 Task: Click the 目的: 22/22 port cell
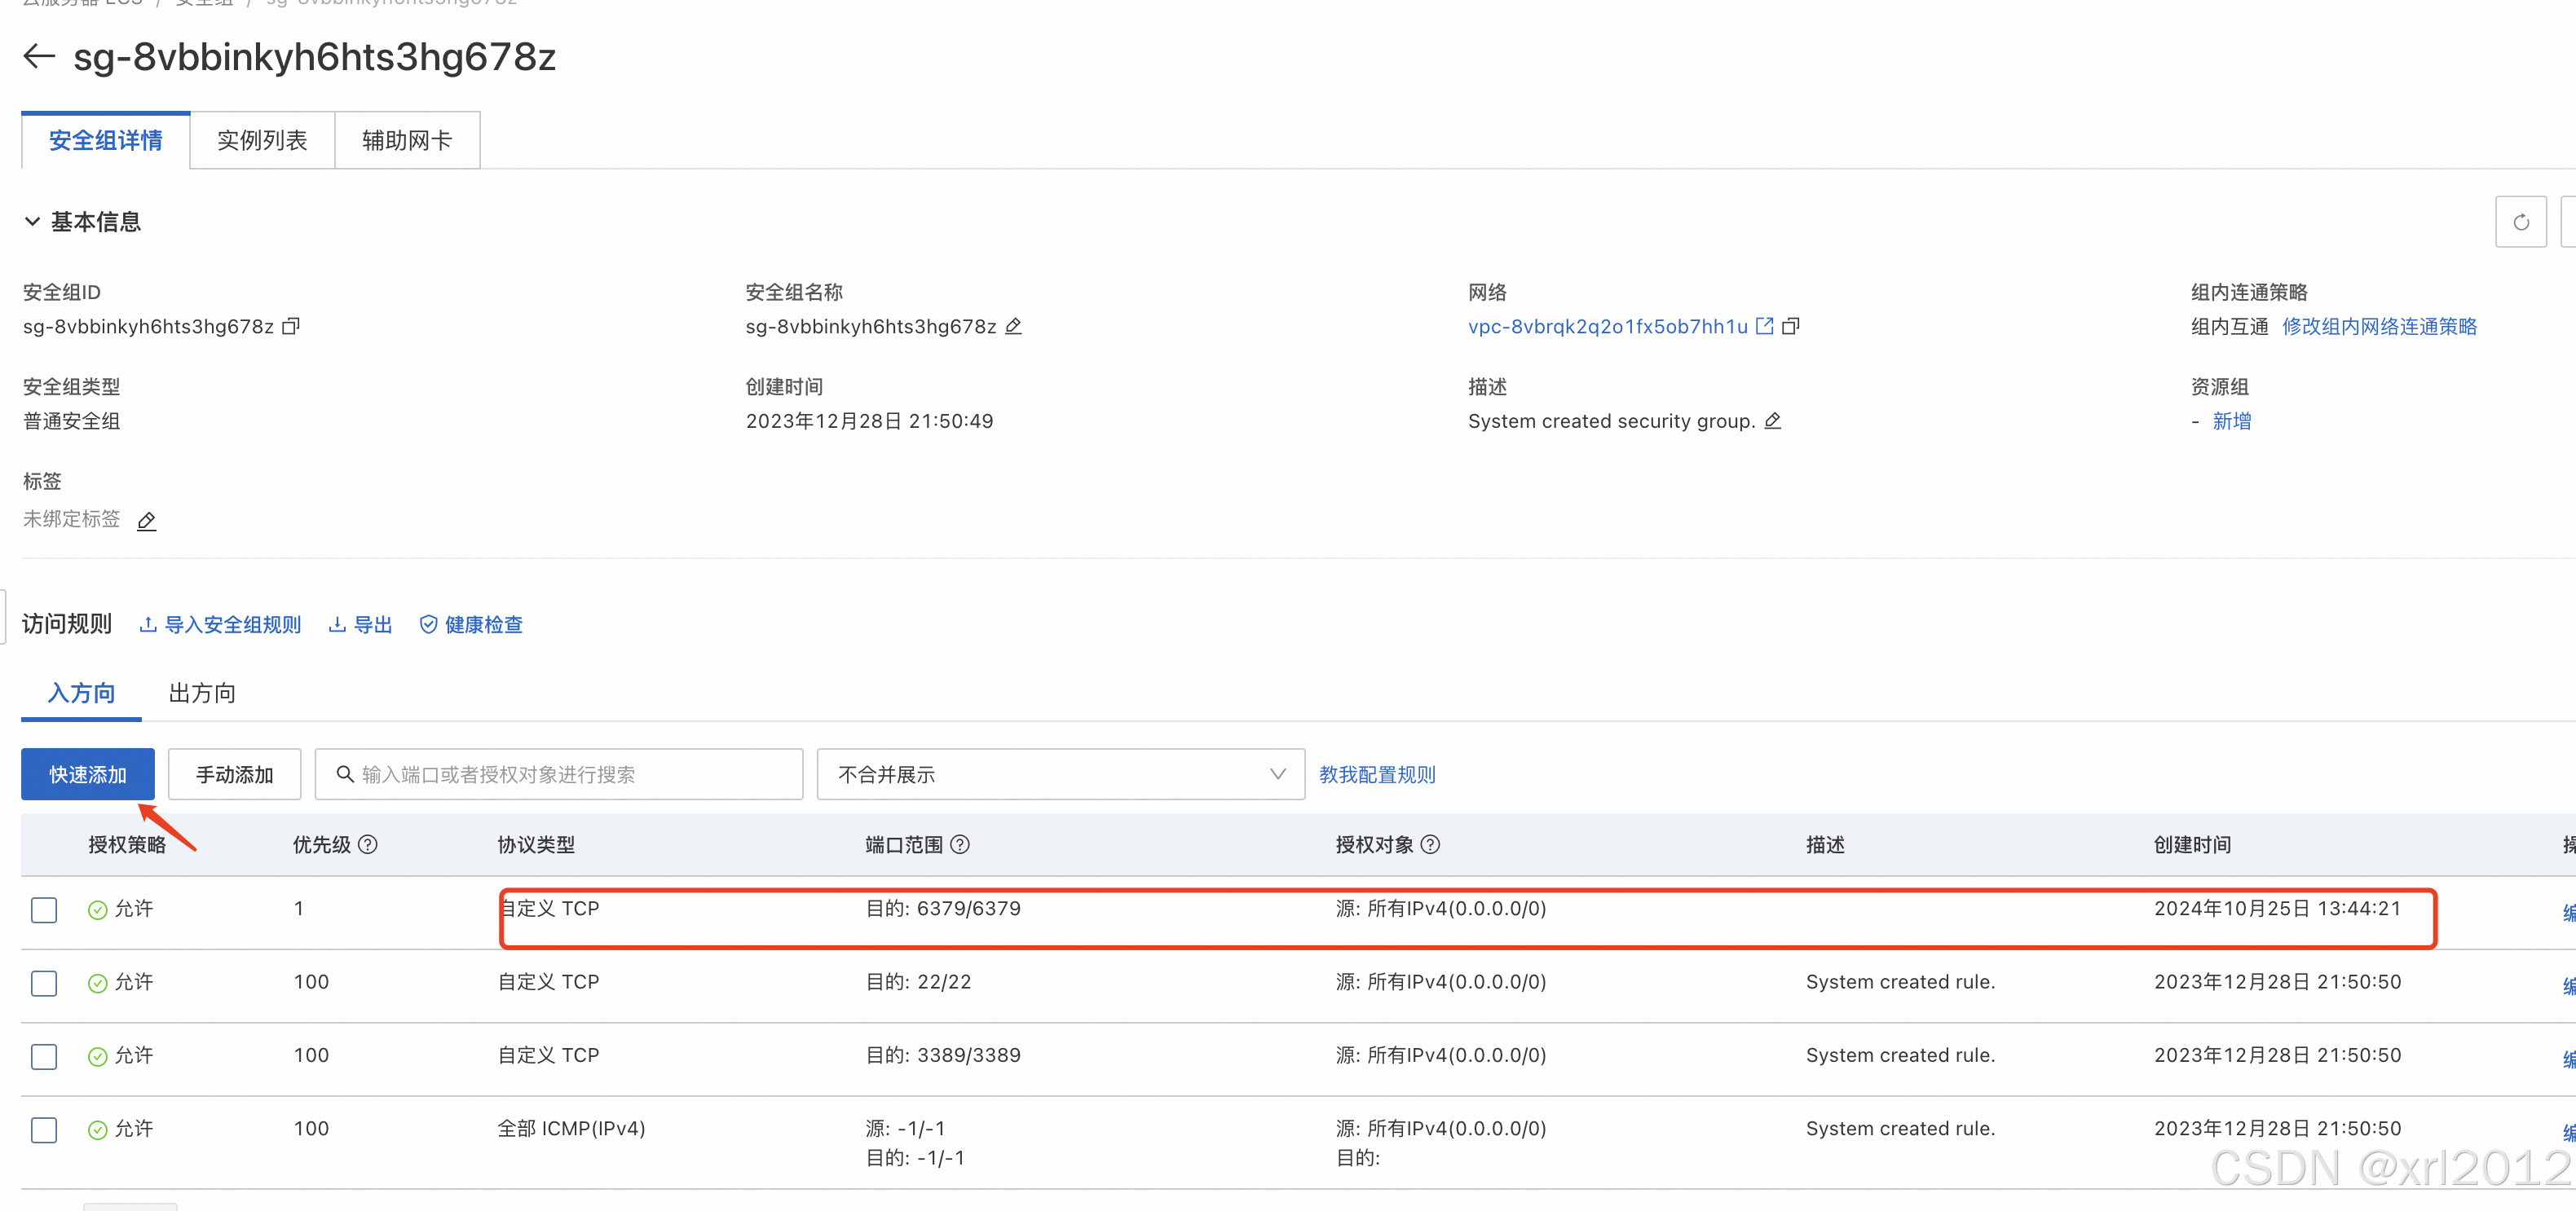point(918,982)
